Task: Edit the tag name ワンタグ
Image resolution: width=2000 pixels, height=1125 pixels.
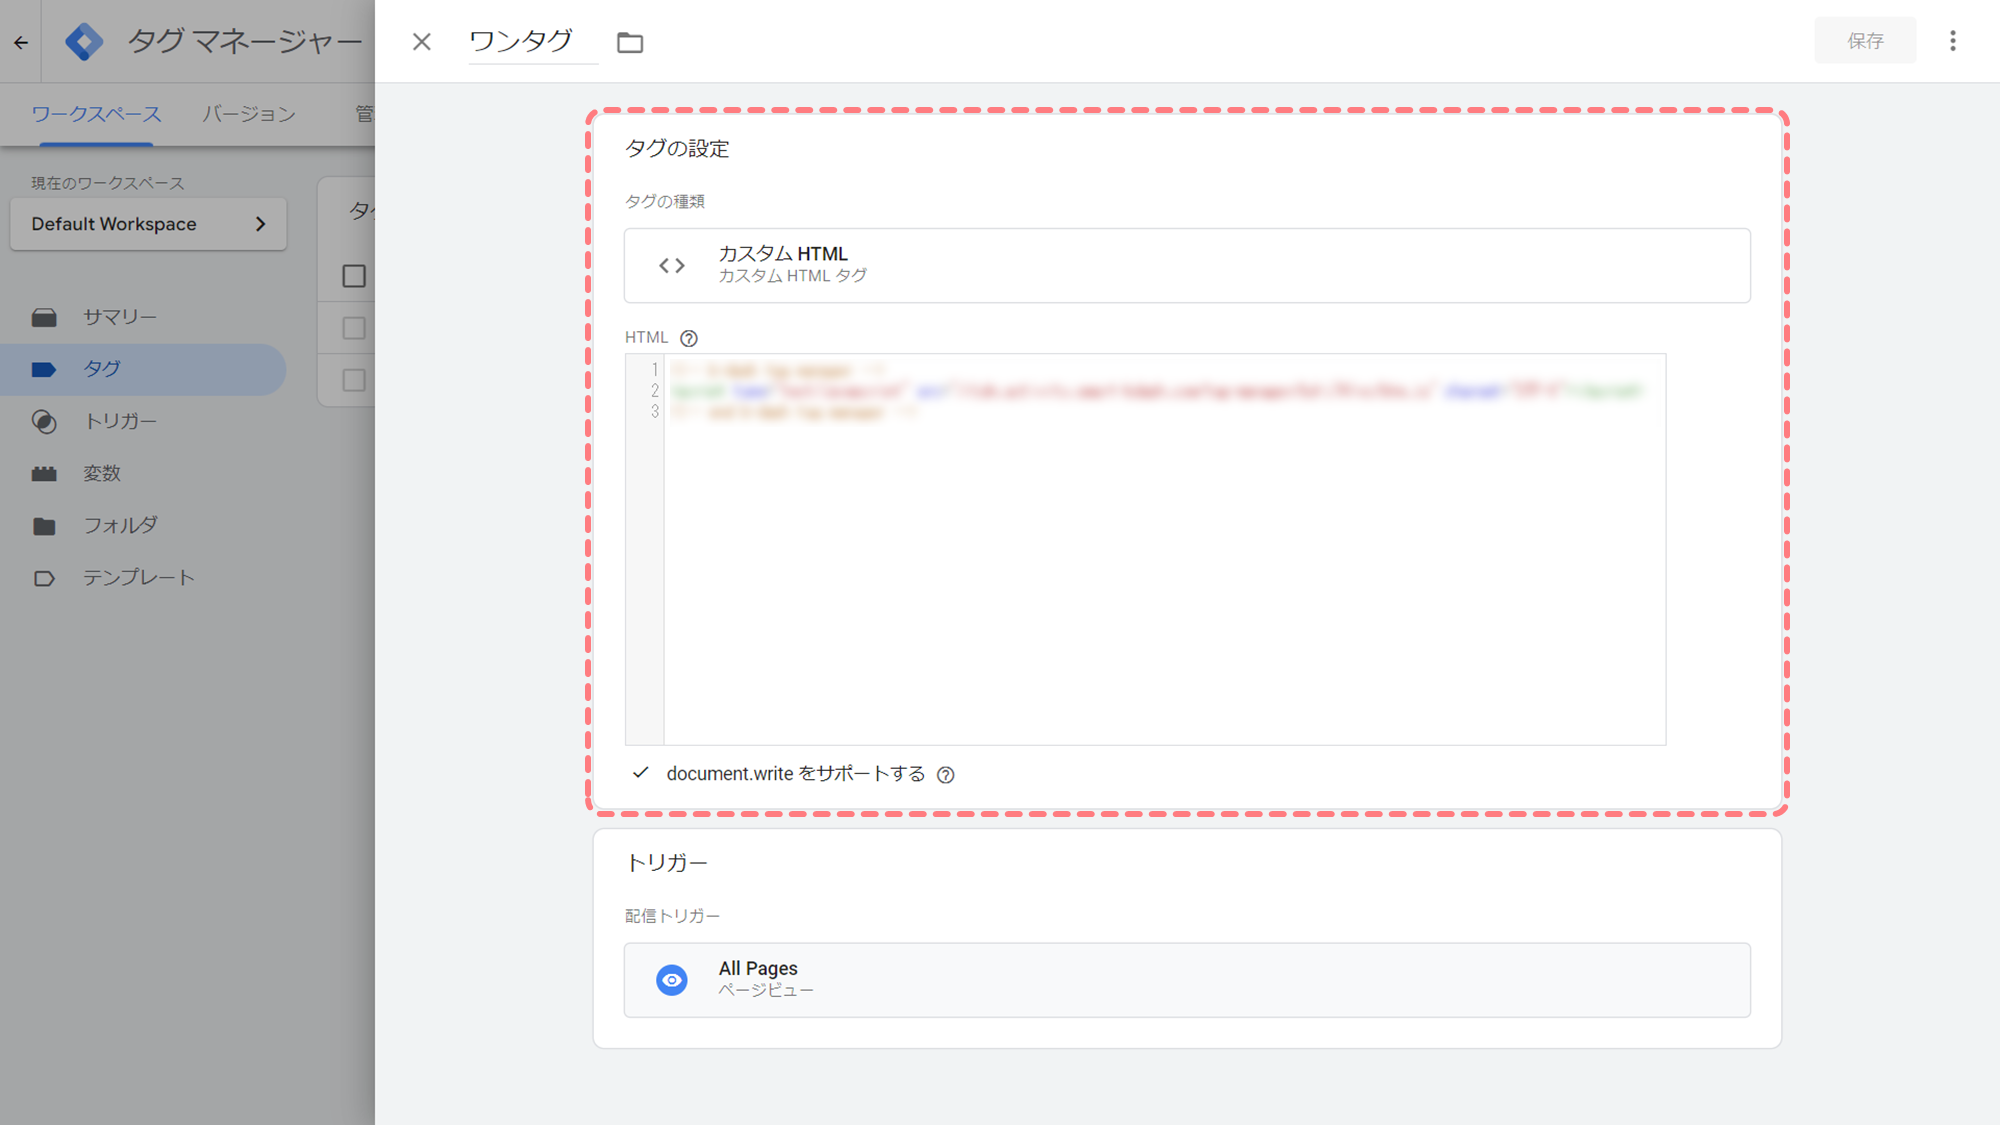Action: (x=532, y=41)
